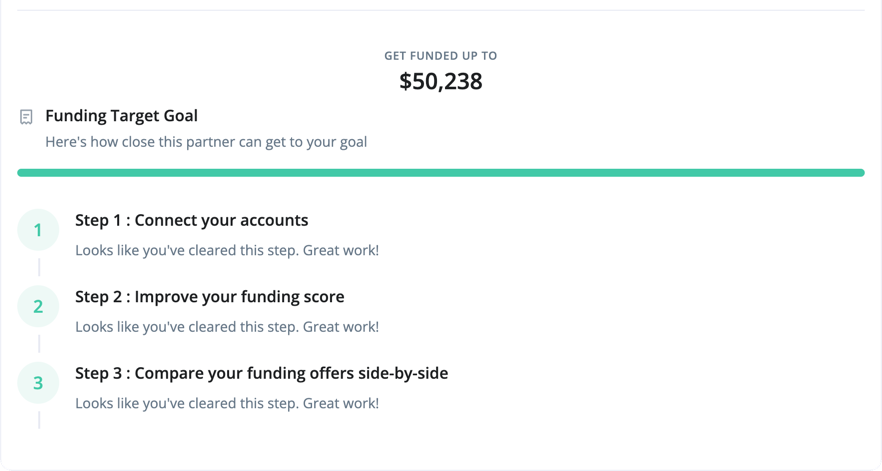Click the left end of the progress bar
The image size is (882, 471).
(22, 173)
